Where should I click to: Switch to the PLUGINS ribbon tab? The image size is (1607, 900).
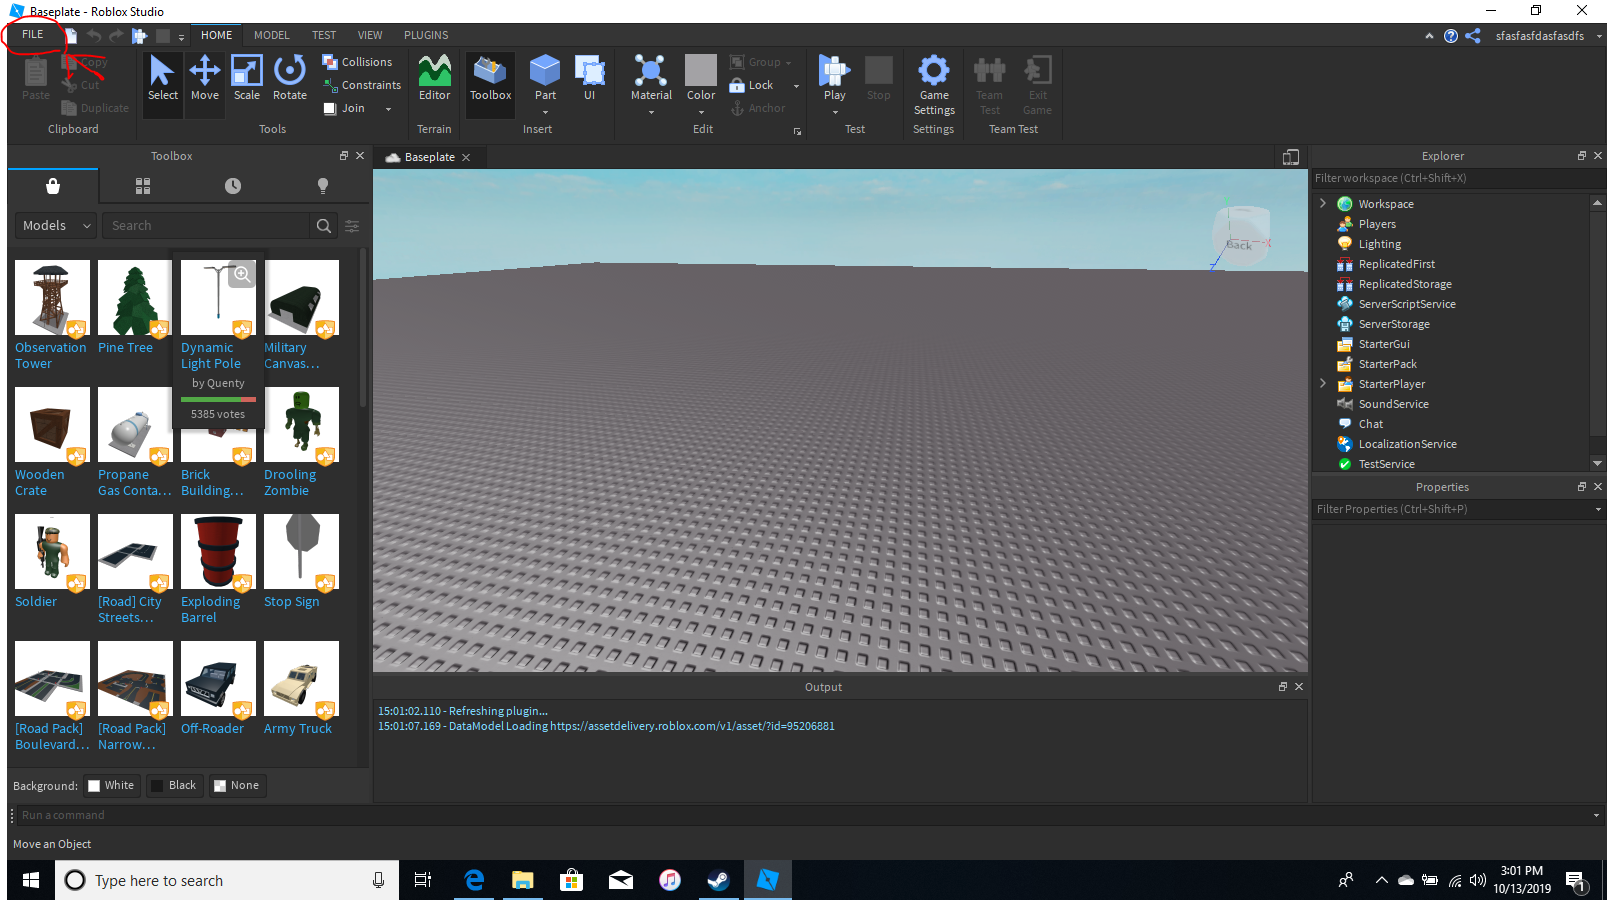(x=426, y=35)
